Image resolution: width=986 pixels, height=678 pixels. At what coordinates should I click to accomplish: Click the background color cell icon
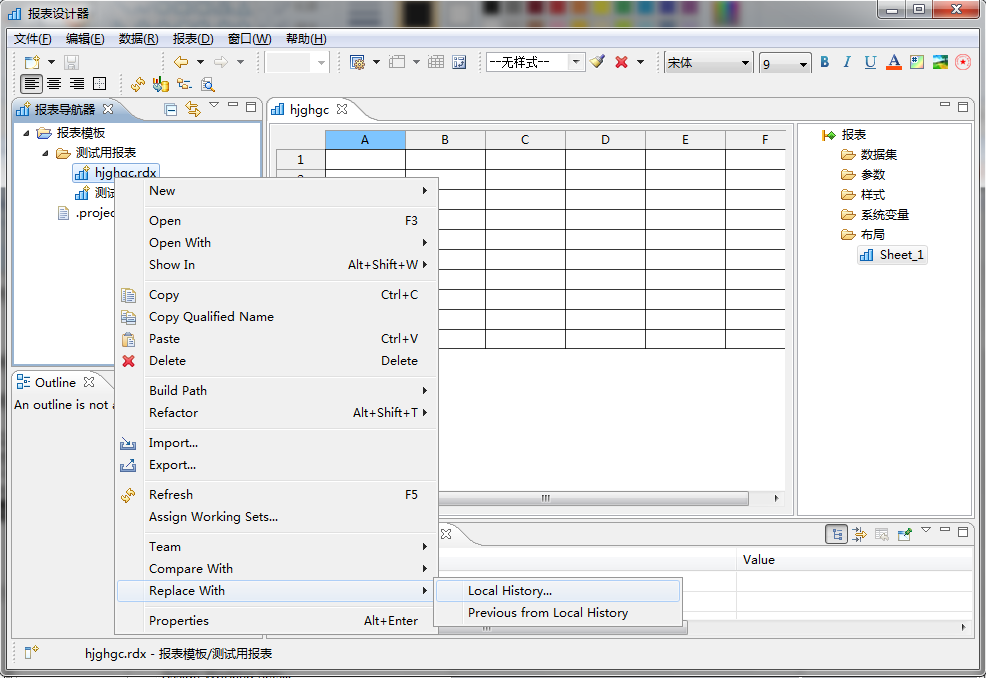click(917, 62)
